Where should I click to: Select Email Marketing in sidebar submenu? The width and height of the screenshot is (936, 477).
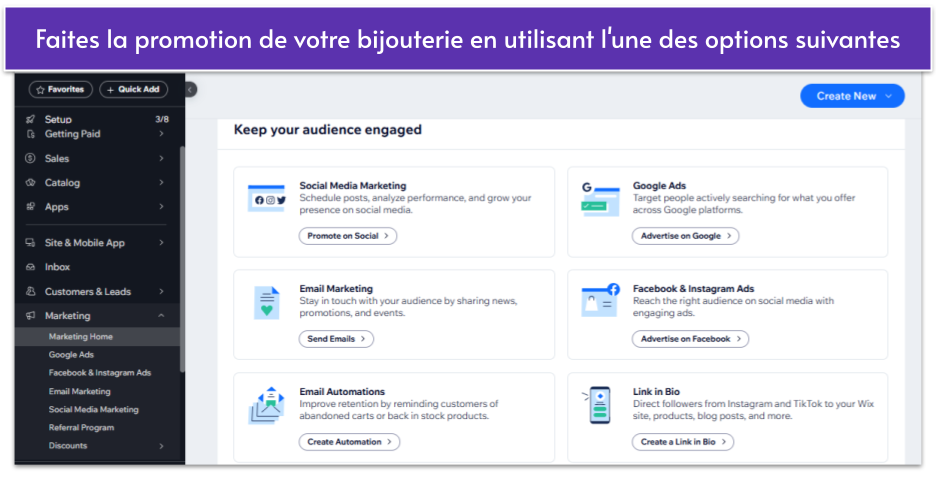tap(79, 392)
